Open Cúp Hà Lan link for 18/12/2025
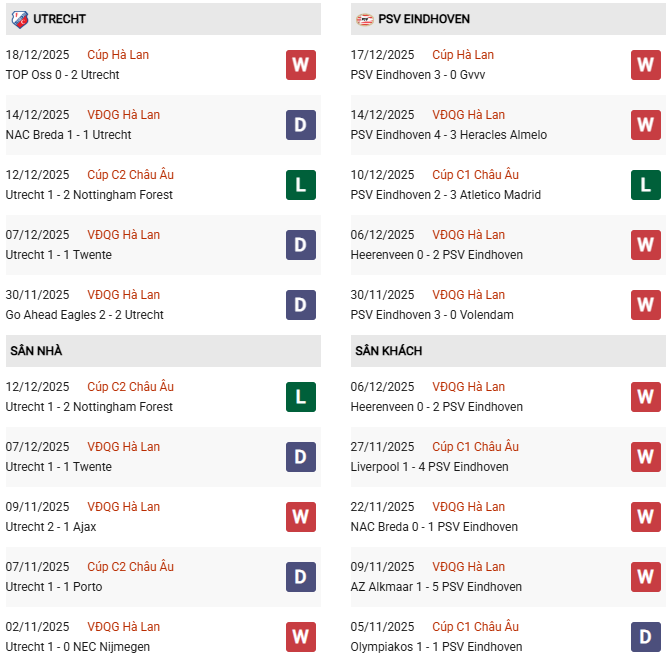The width and height of the screenshot is (666, 663). 118,55
